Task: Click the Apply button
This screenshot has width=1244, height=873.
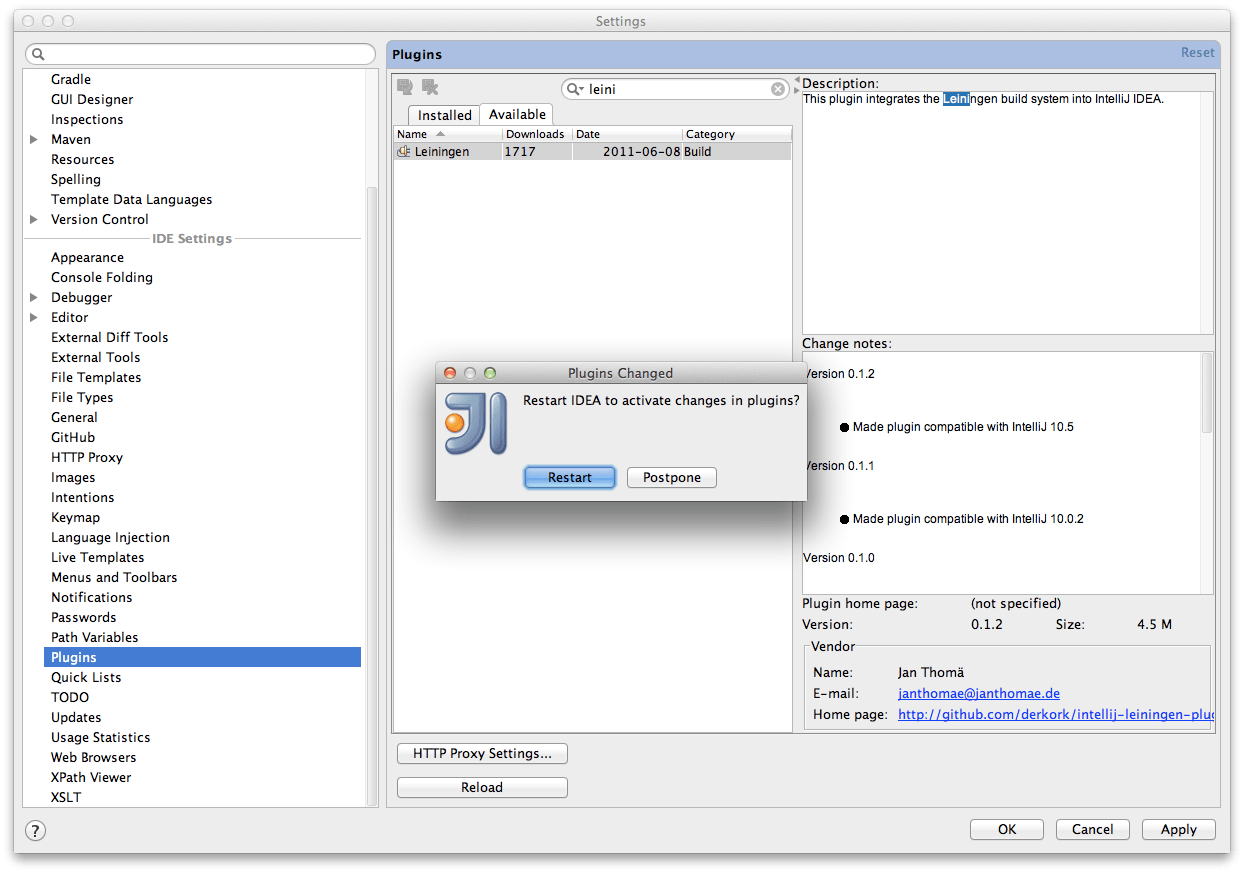Action: pyautogui.click(x=1178, y=829)
